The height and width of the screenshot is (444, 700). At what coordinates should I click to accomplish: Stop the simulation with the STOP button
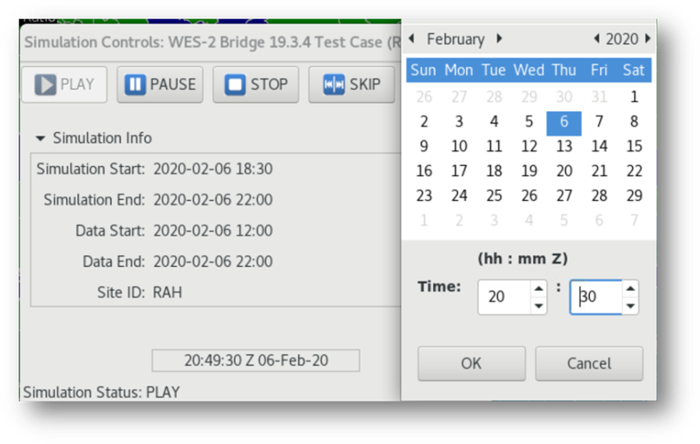[x=256, y=84]
